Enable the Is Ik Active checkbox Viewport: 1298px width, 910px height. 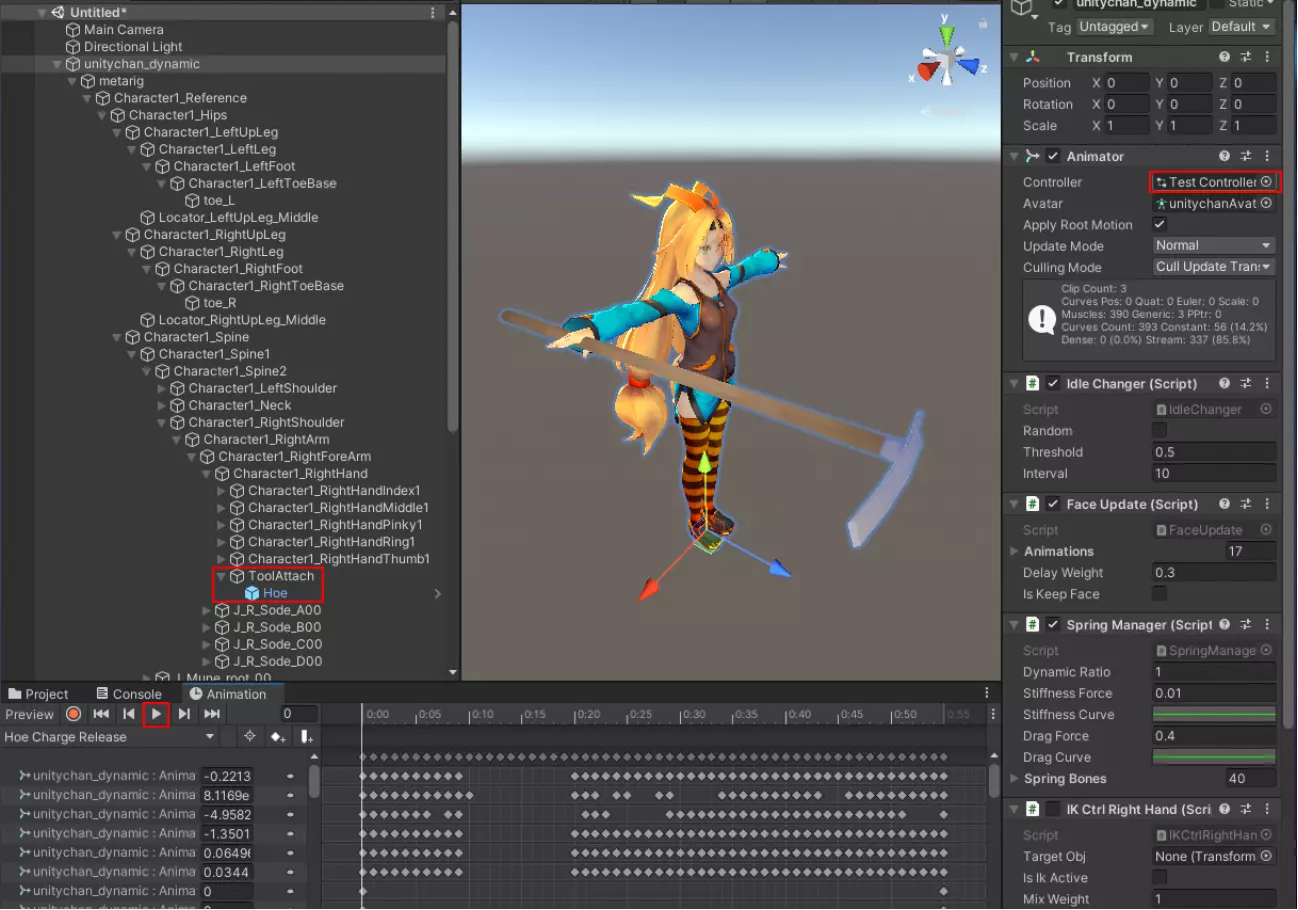coord(1159,877)
